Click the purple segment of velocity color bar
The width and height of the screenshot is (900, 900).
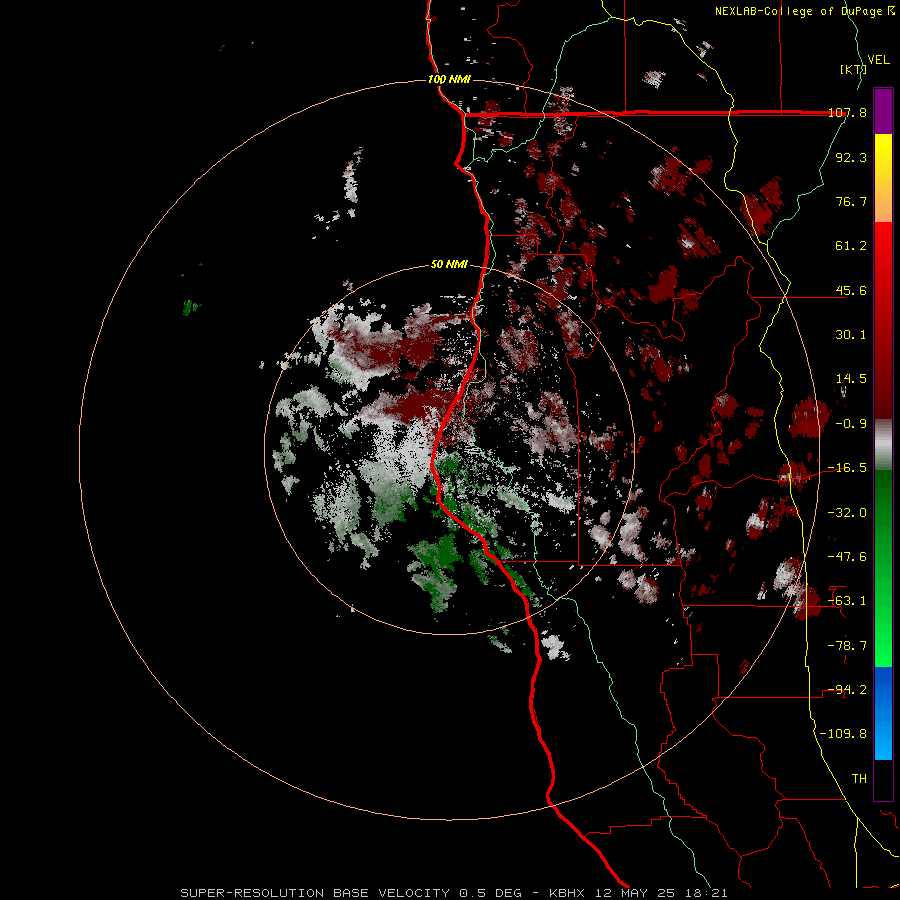[x=883, y=111]
